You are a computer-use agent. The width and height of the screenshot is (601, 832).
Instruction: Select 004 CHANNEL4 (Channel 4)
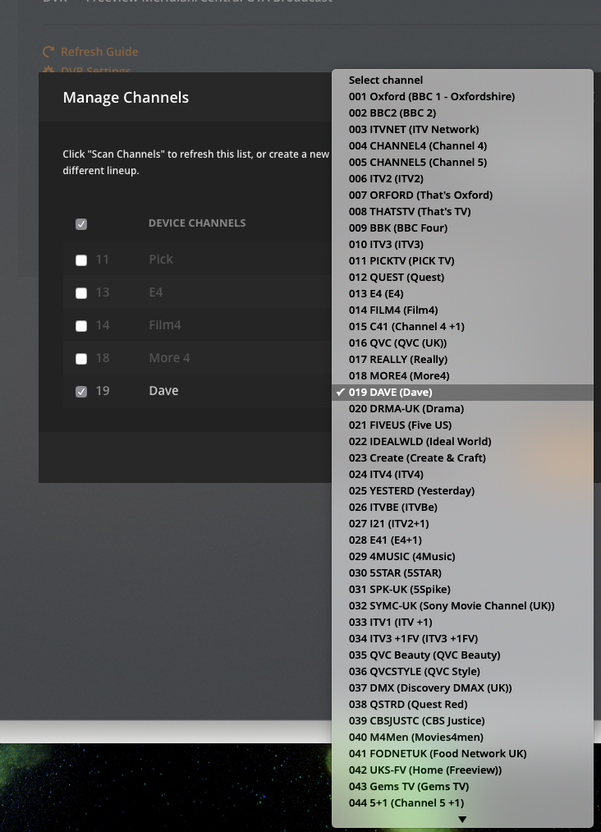pyautogui.click(x=463, y=146)
